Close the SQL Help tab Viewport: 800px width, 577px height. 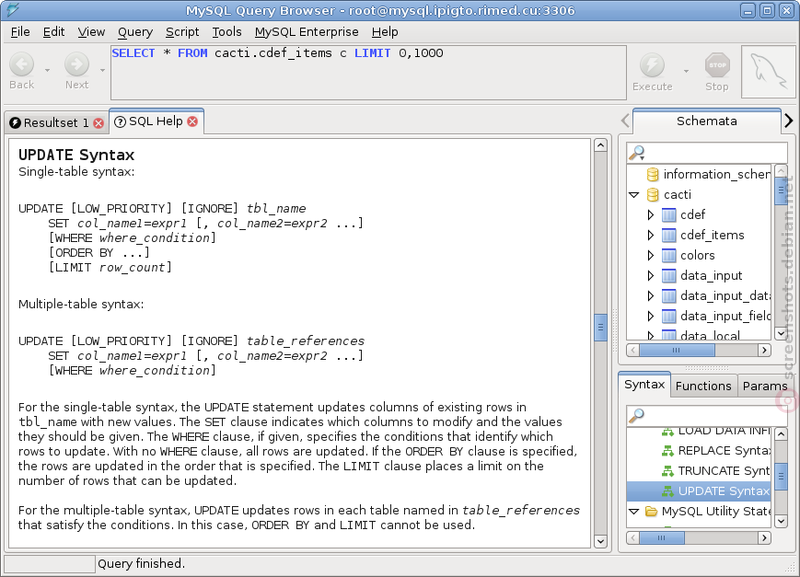pos(192,121)
